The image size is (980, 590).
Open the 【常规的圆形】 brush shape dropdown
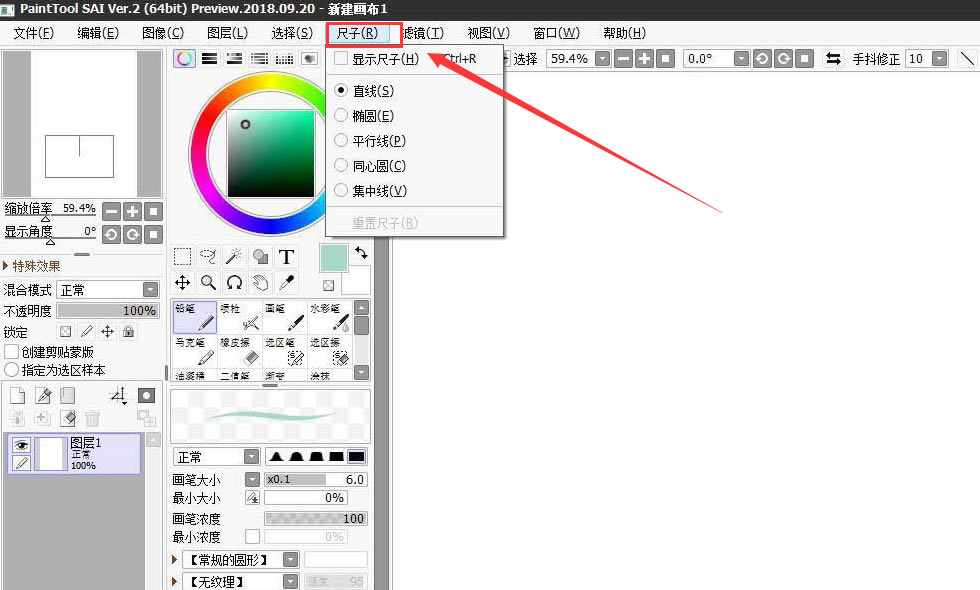(291, 559)
